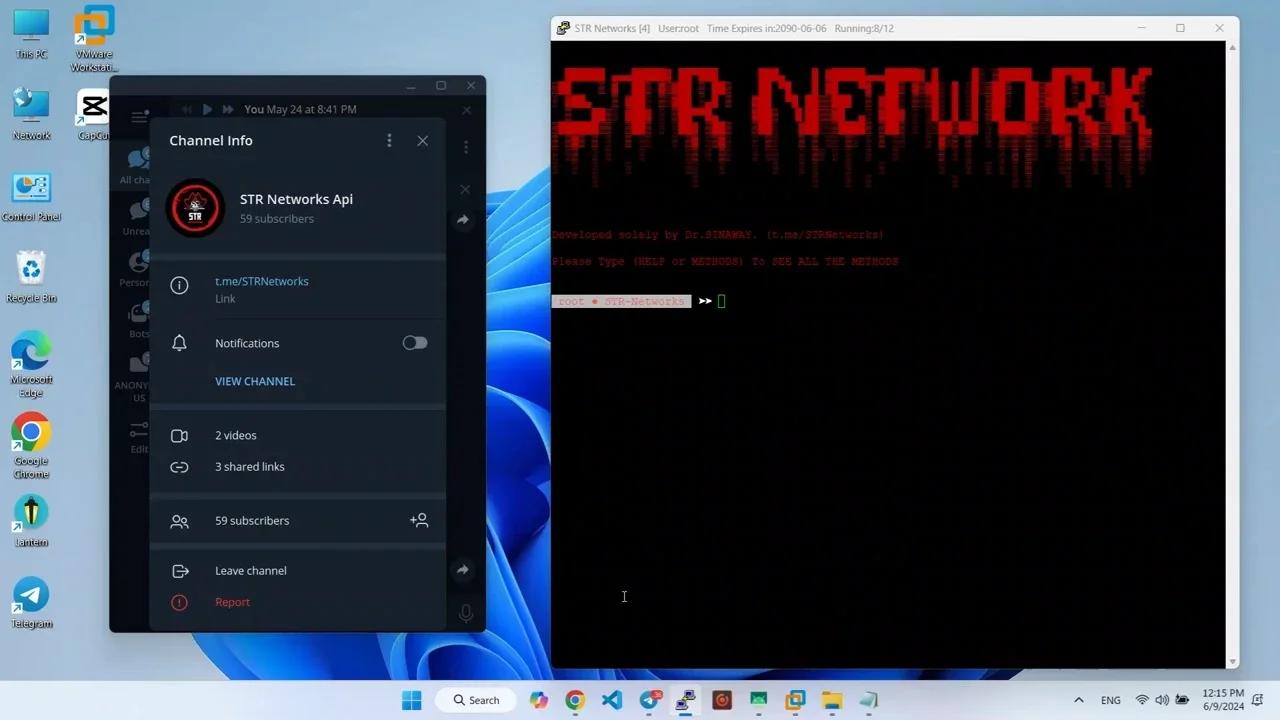This screenshot has width=1280, height=720.
Task: Open the right panel three-dot menu
Action: pos(465,147)
